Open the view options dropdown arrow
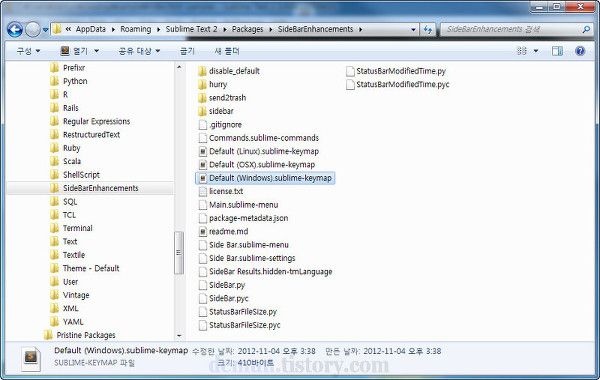Screen dimensions: 600x380 pos(536,51)
